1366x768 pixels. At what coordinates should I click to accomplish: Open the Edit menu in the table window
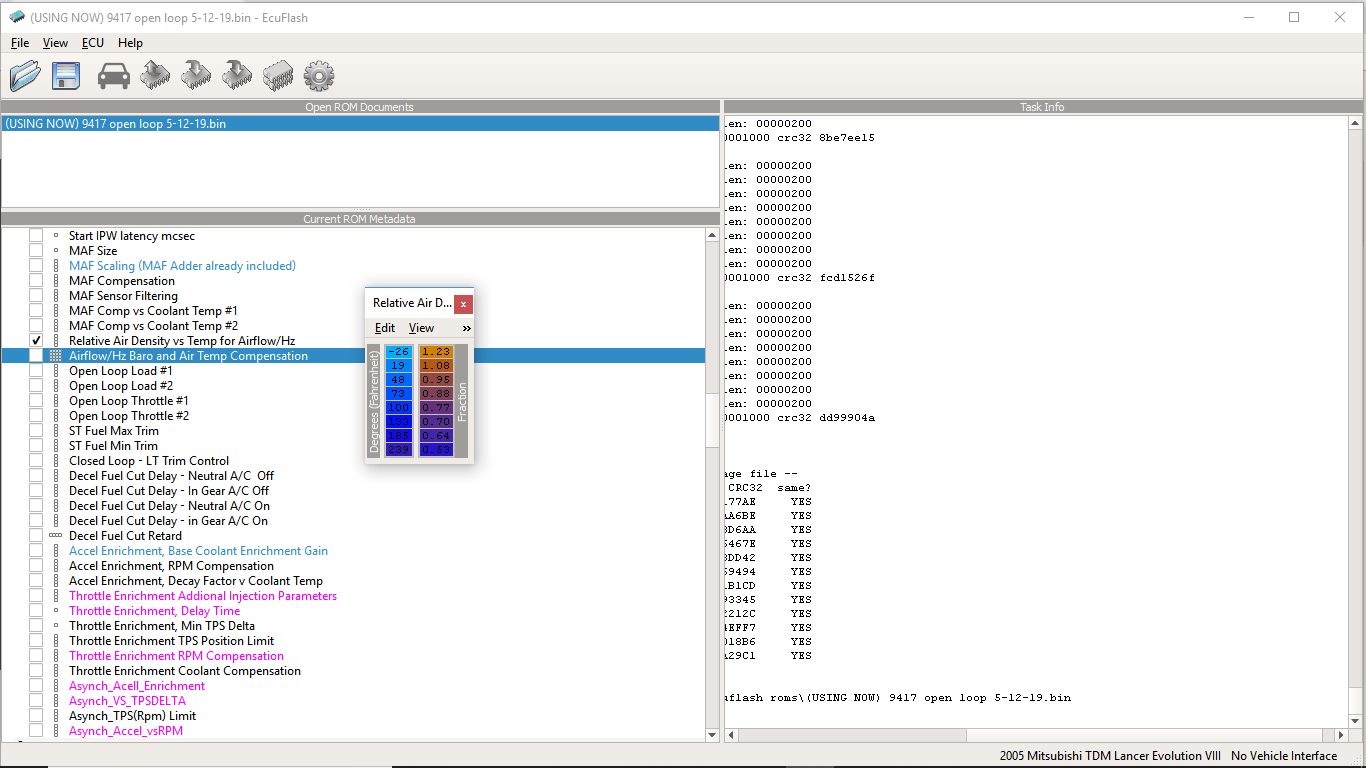385,328
